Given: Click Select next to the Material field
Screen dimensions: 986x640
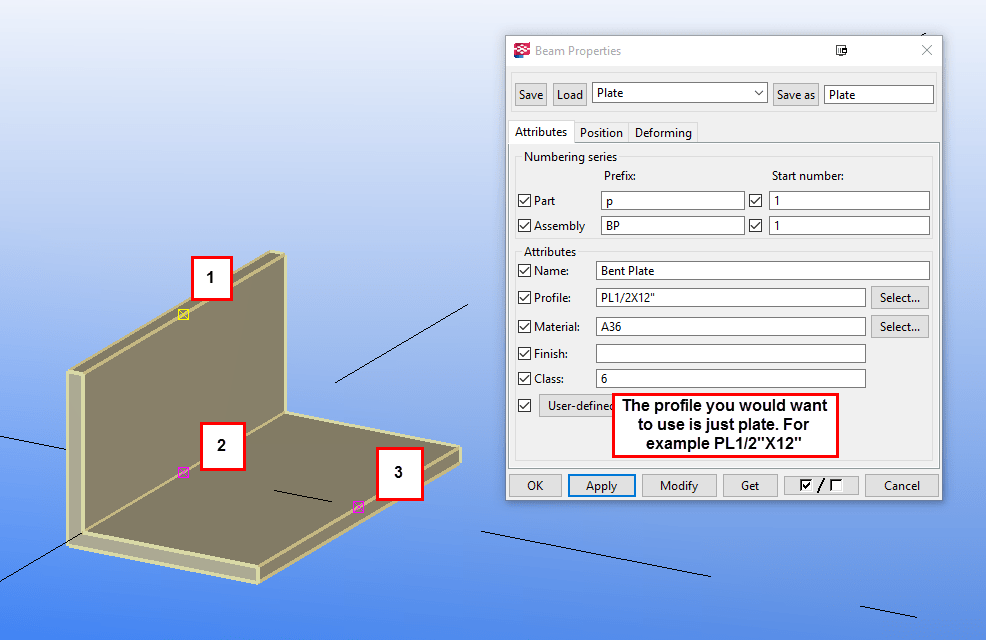Looking at the screenshot, I should pos(899,326).
